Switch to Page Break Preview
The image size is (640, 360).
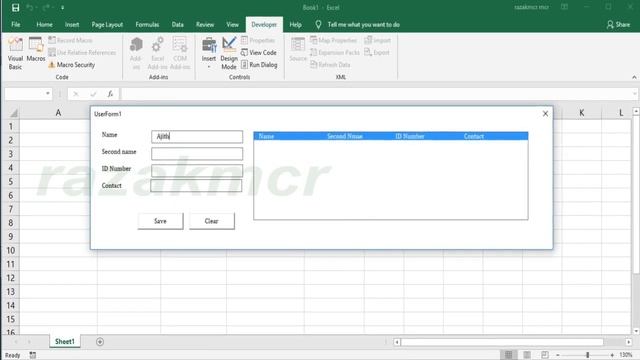pyautogui.click(x=545, y=355)
